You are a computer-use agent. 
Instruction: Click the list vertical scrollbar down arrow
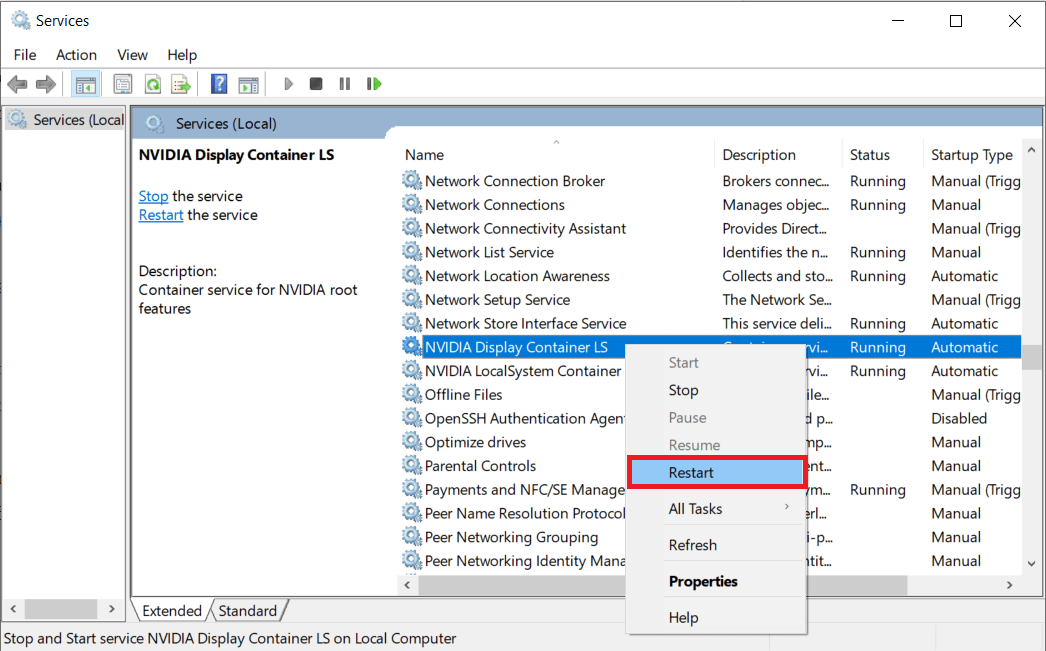[1031, 564]
